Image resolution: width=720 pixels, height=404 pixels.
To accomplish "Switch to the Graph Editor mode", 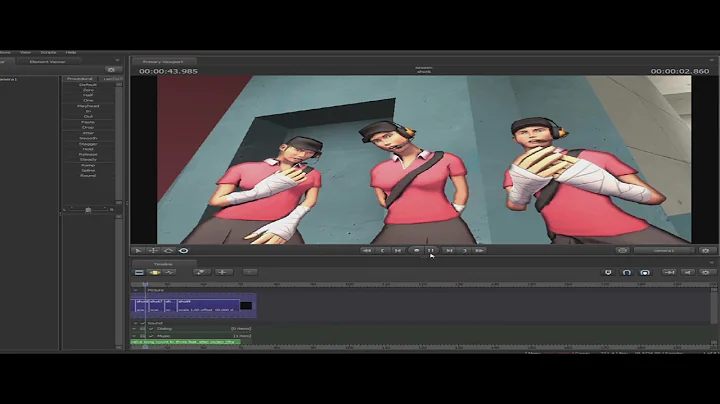I will click(x=169, y=273).
